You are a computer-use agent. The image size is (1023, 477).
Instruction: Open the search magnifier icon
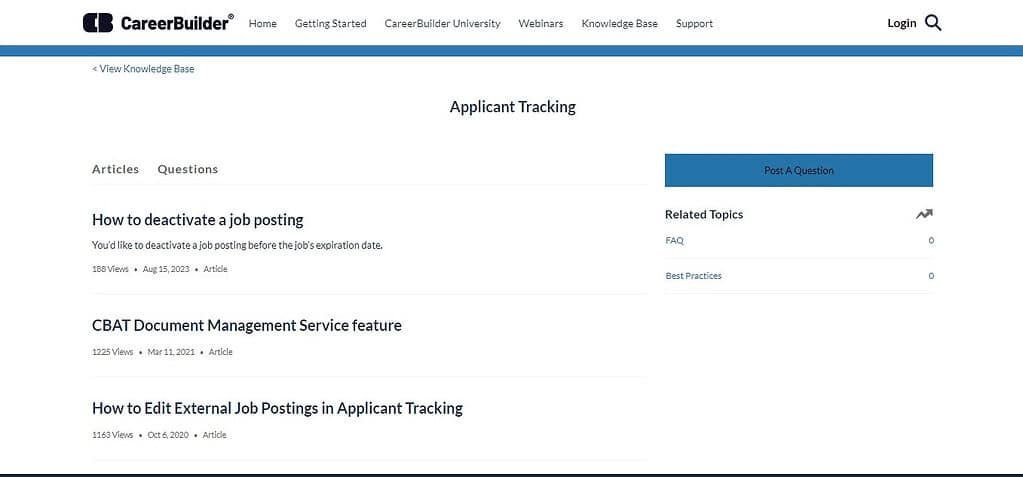(934, 23)
